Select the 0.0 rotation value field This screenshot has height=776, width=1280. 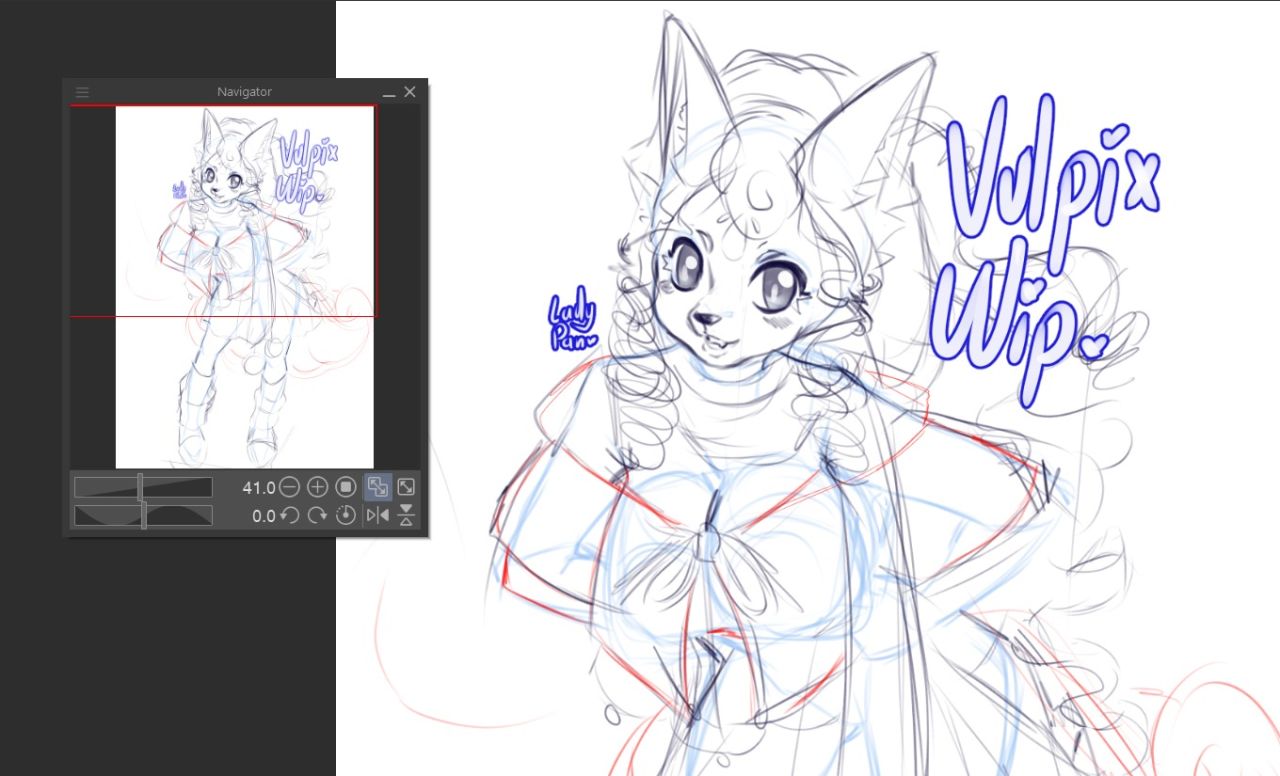[262, 515]
